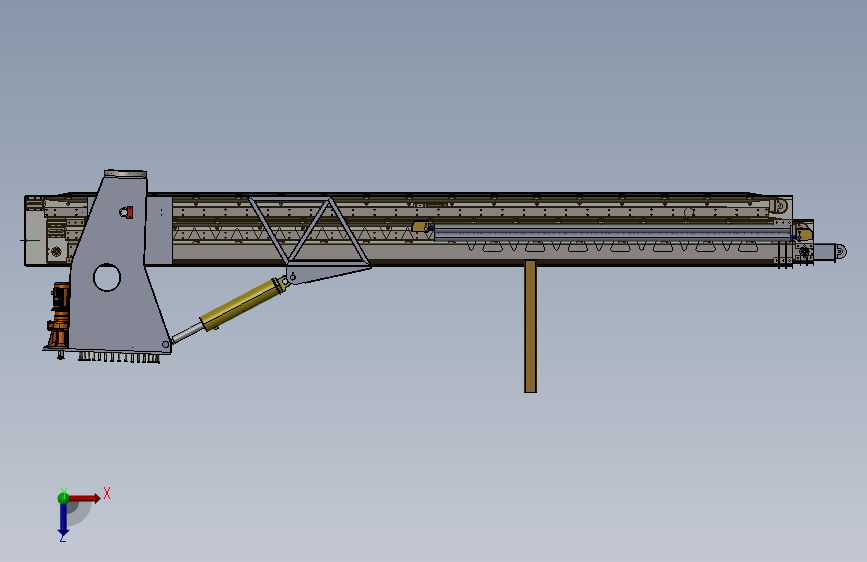
Task: Click the green Y axis ball of triad
Action: (64, 498)
